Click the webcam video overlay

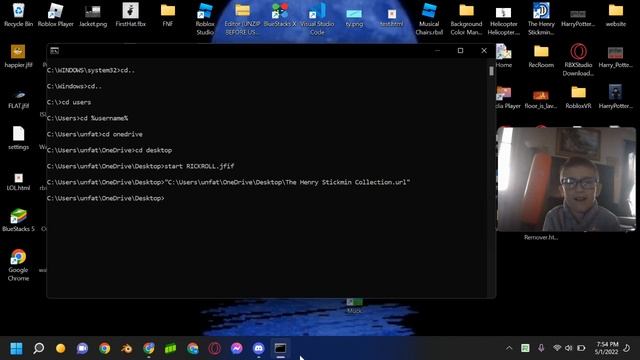tap(566, 179)
